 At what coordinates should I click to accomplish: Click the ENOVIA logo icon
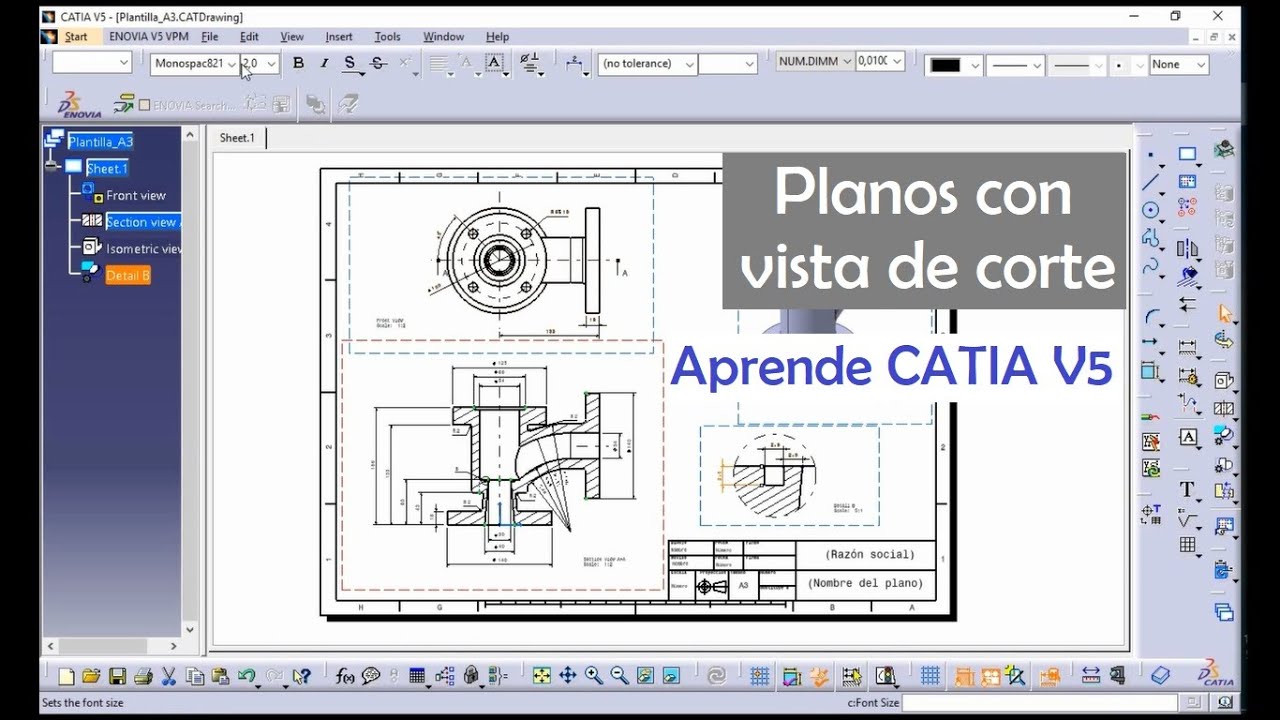78,104
